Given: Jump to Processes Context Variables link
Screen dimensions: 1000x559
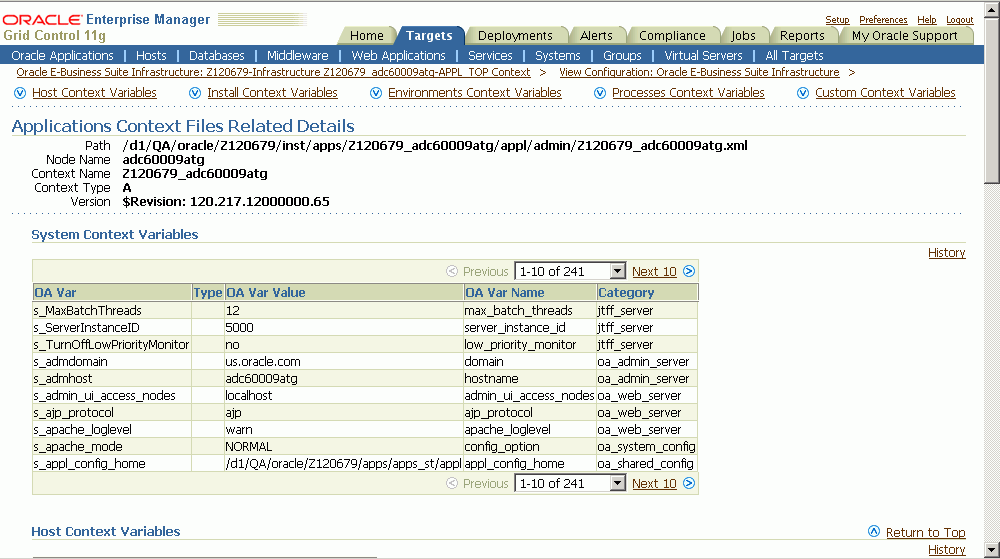Looking at the screenshot, I should point(688,93).
